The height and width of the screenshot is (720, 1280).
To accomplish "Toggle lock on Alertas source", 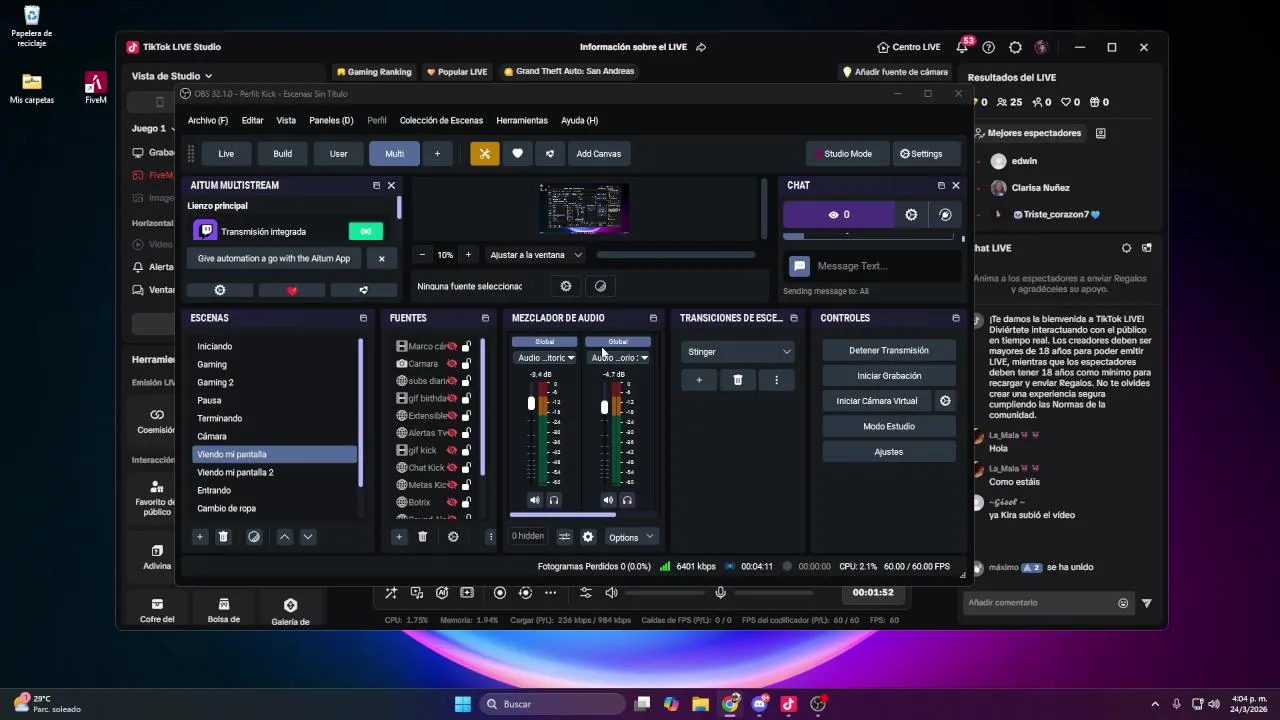I will (467, 433).
